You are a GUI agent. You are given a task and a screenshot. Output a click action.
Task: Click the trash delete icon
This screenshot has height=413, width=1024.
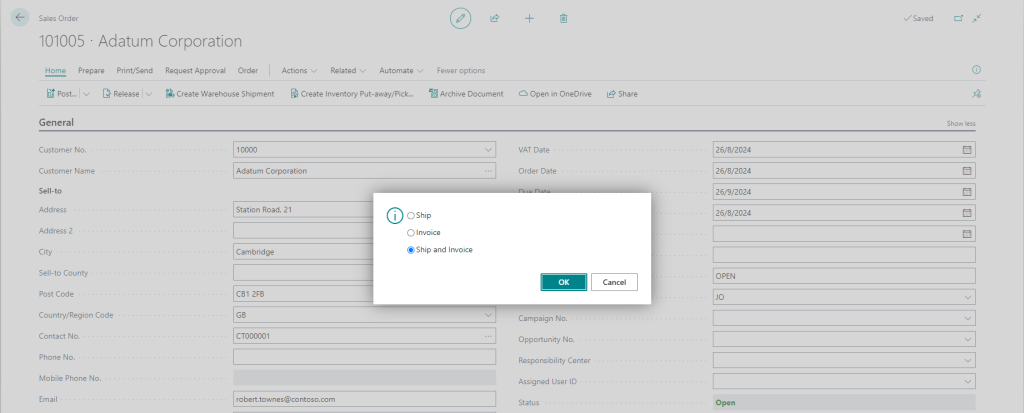(564, 18)
